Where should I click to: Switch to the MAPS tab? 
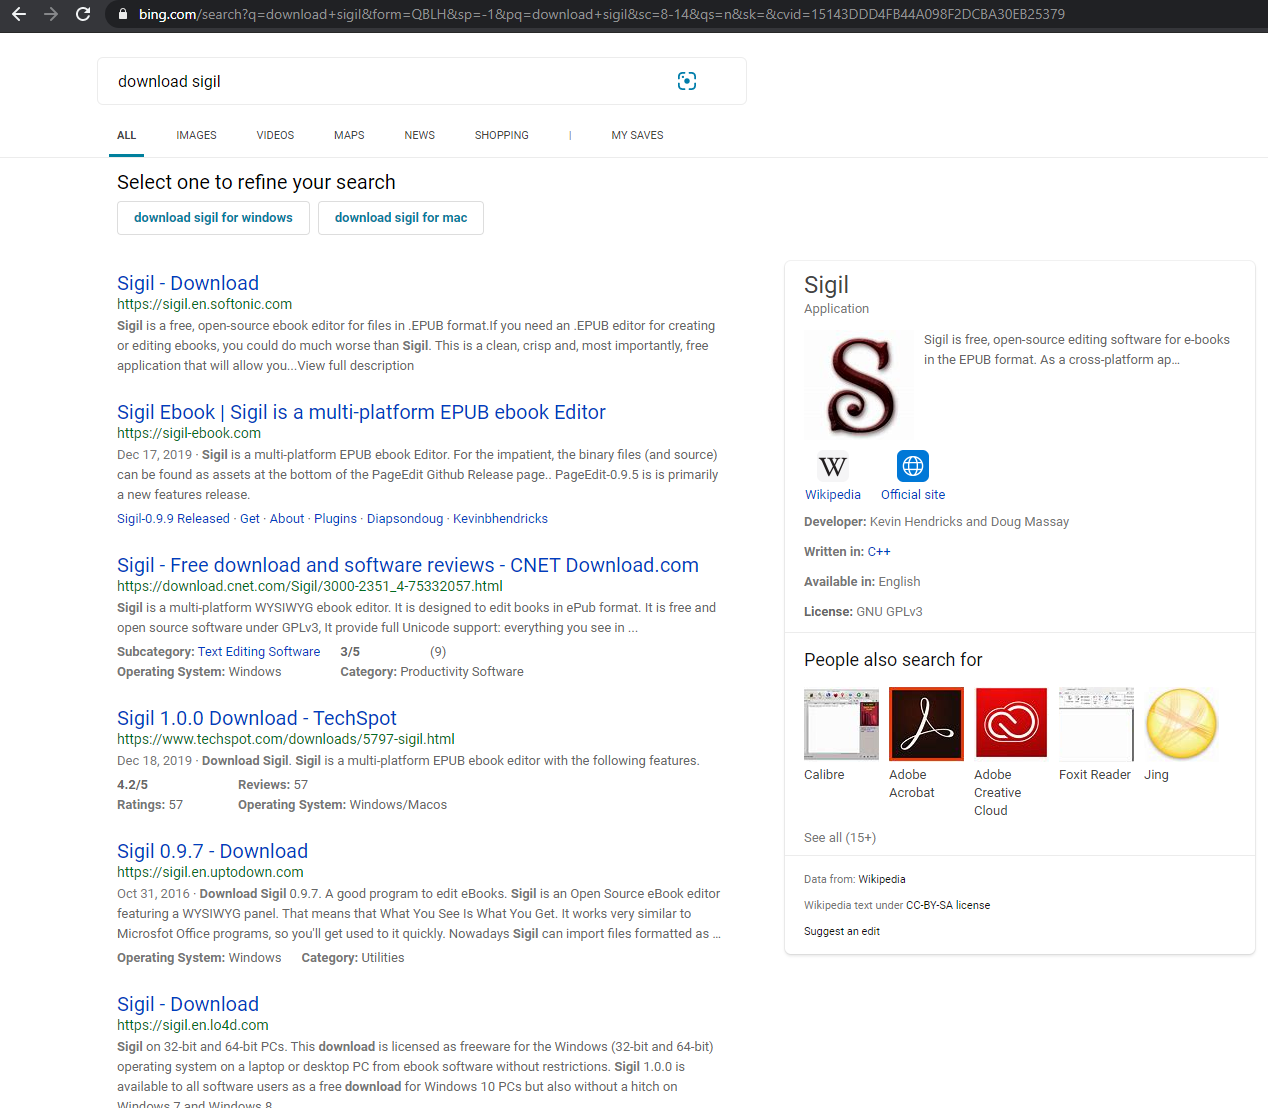(x=349, y=135)
